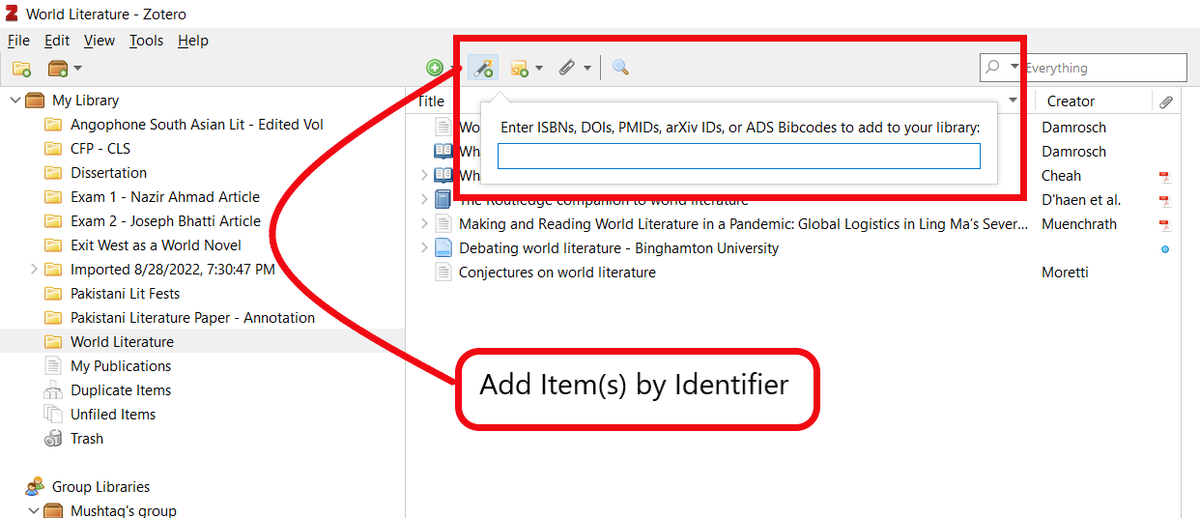Screen dimensions: 1200x518
Task: Expand the Routledge companion item row
Action: (424, 200)
